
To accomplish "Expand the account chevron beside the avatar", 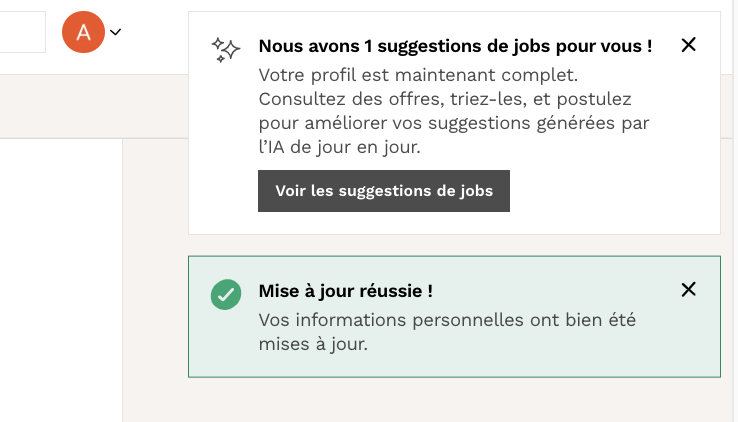I will [116, 32].
